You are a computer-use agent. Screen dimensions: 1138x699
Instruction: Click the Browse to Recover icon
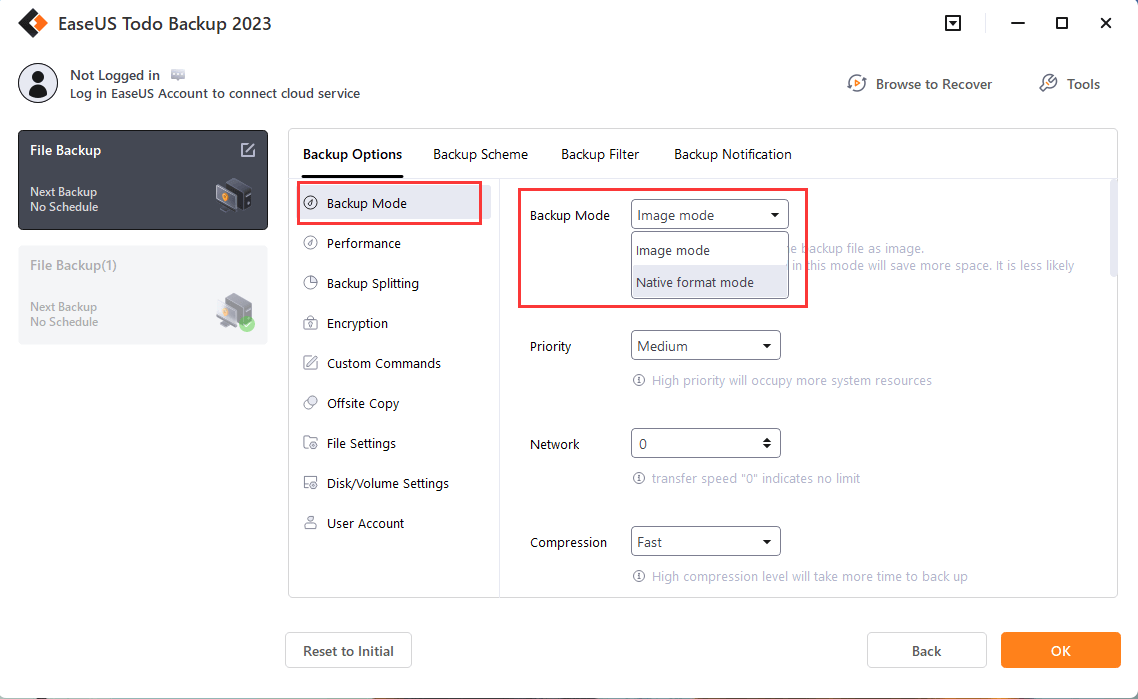click(x=857, y=83)
